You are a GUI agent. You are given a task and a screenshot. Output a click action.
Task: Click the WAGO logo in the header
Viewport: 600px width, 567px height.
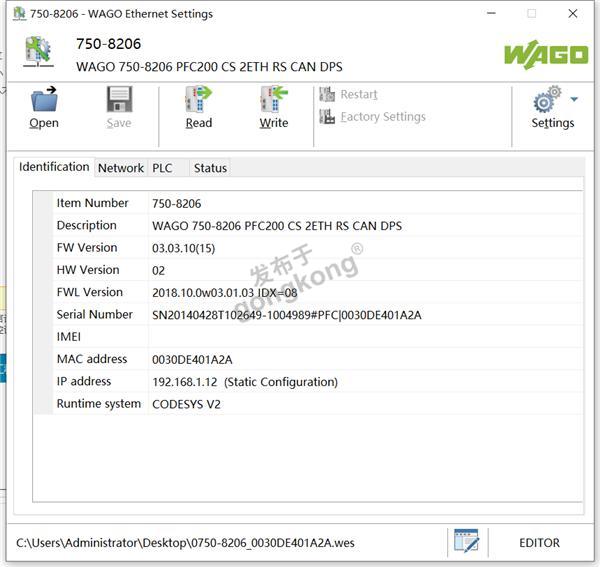546,55
